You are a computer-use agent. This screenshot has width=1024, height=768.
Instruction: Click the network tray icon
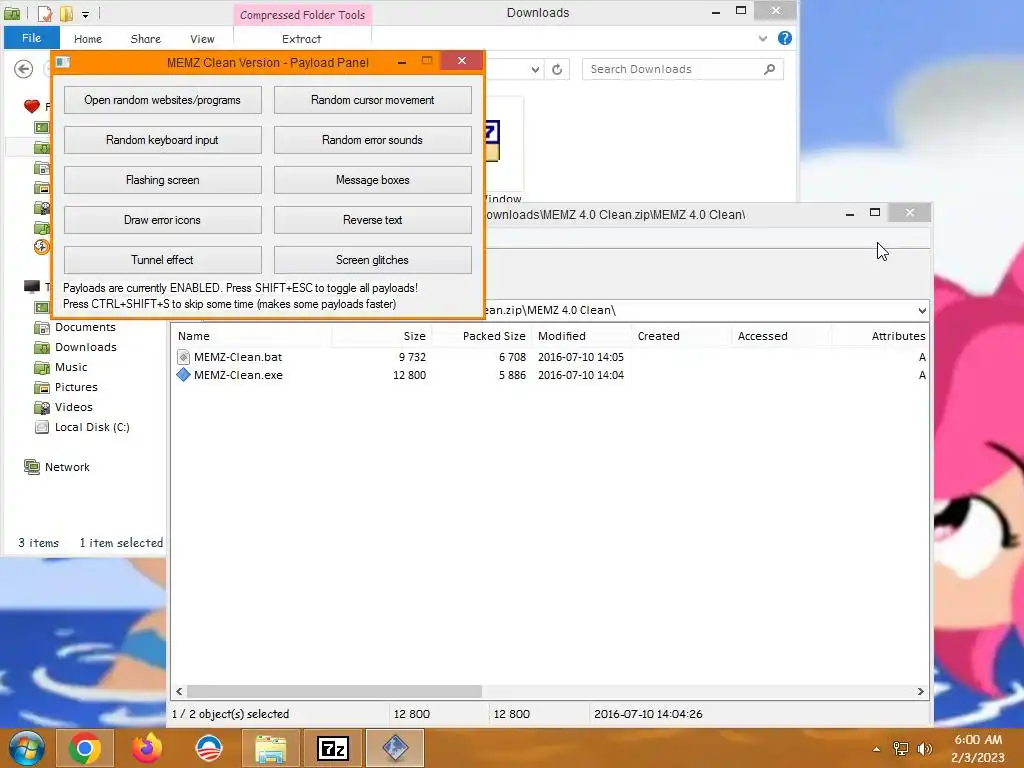pos(901,749)
